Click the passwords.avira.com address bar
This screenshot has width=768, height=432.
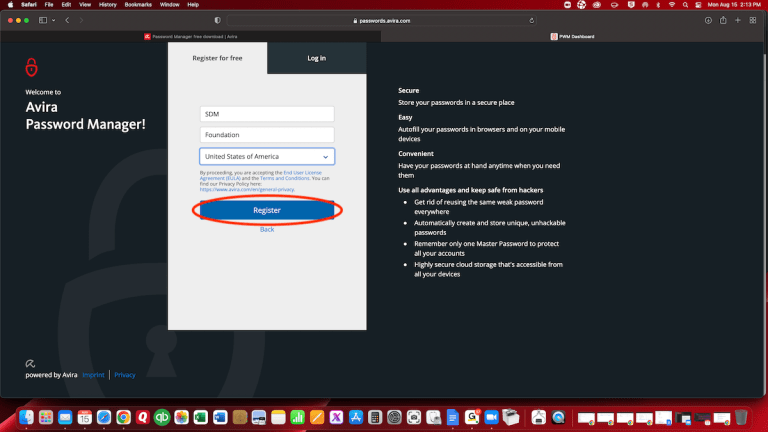pos(382,21)
